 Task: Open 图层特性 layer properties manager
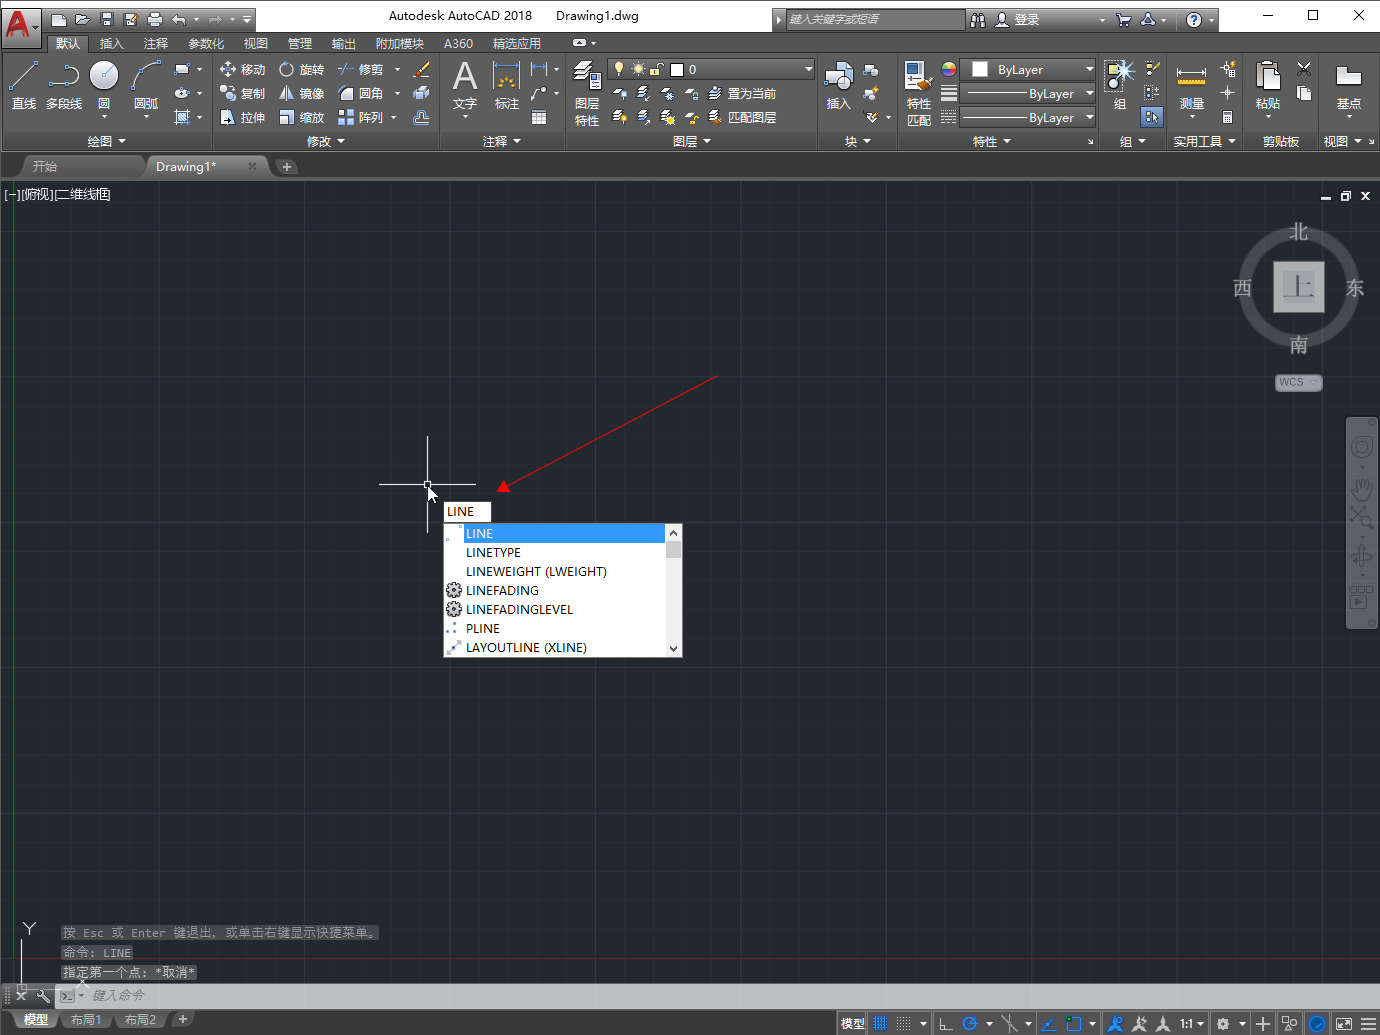point(587,93)
